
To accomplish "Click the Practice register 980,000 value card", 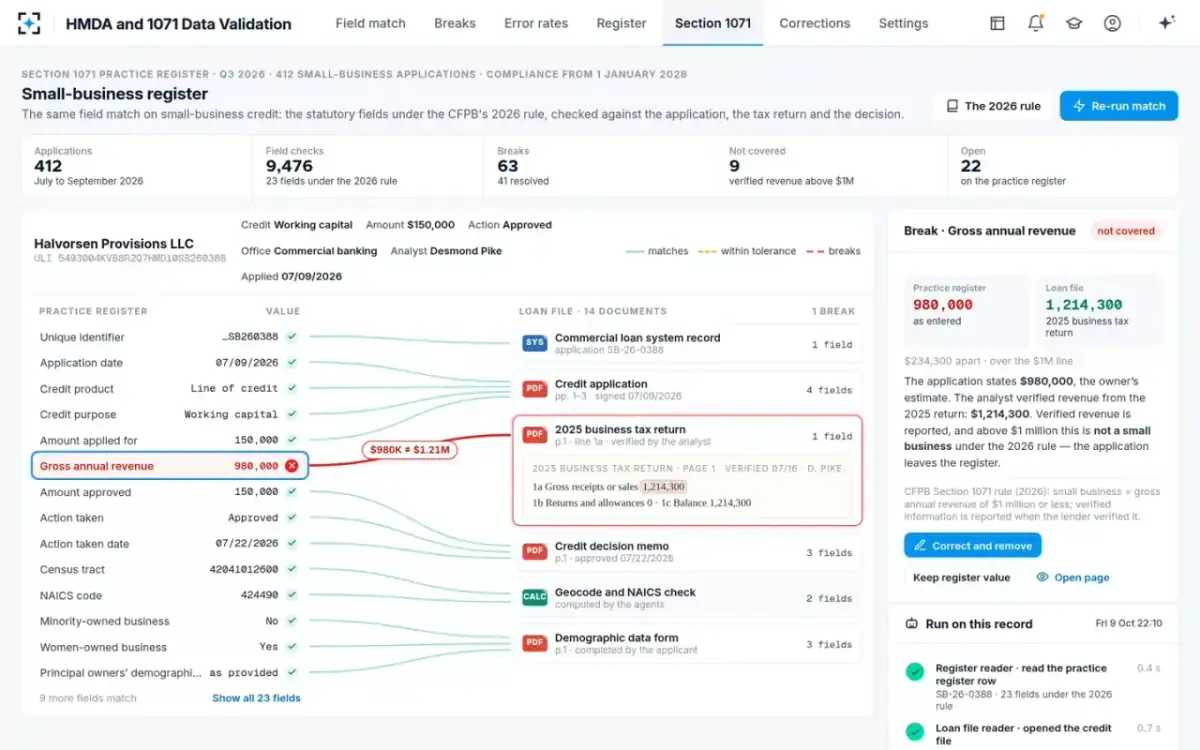I will pyautogui.click(x=966, y=311).
